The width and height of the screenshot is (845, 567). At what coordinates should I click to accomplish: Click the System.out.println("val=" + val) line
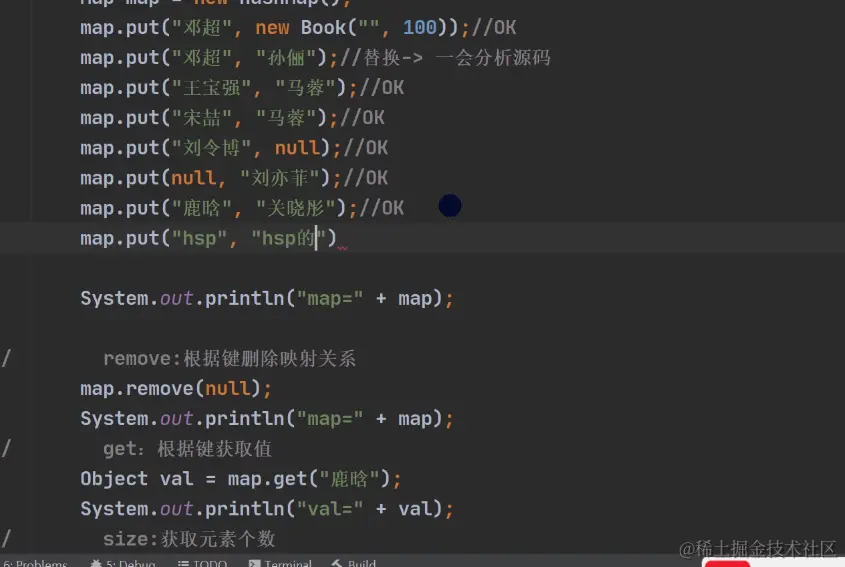(267, 509)
